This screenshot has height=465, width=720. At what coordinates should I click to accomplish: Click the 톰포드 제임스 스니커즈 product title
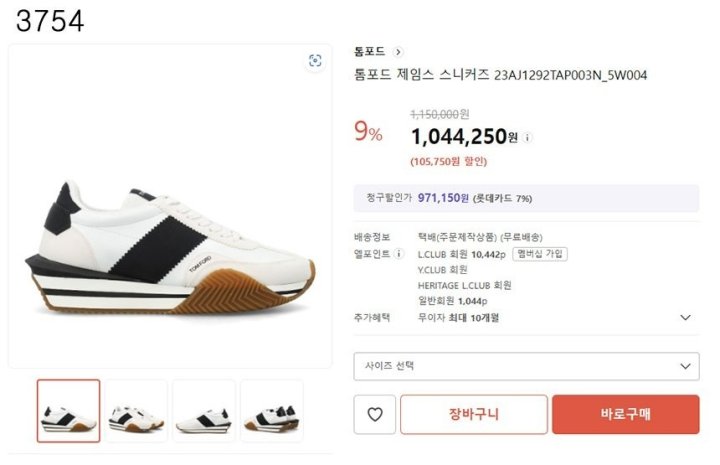(x=501, y=75)
